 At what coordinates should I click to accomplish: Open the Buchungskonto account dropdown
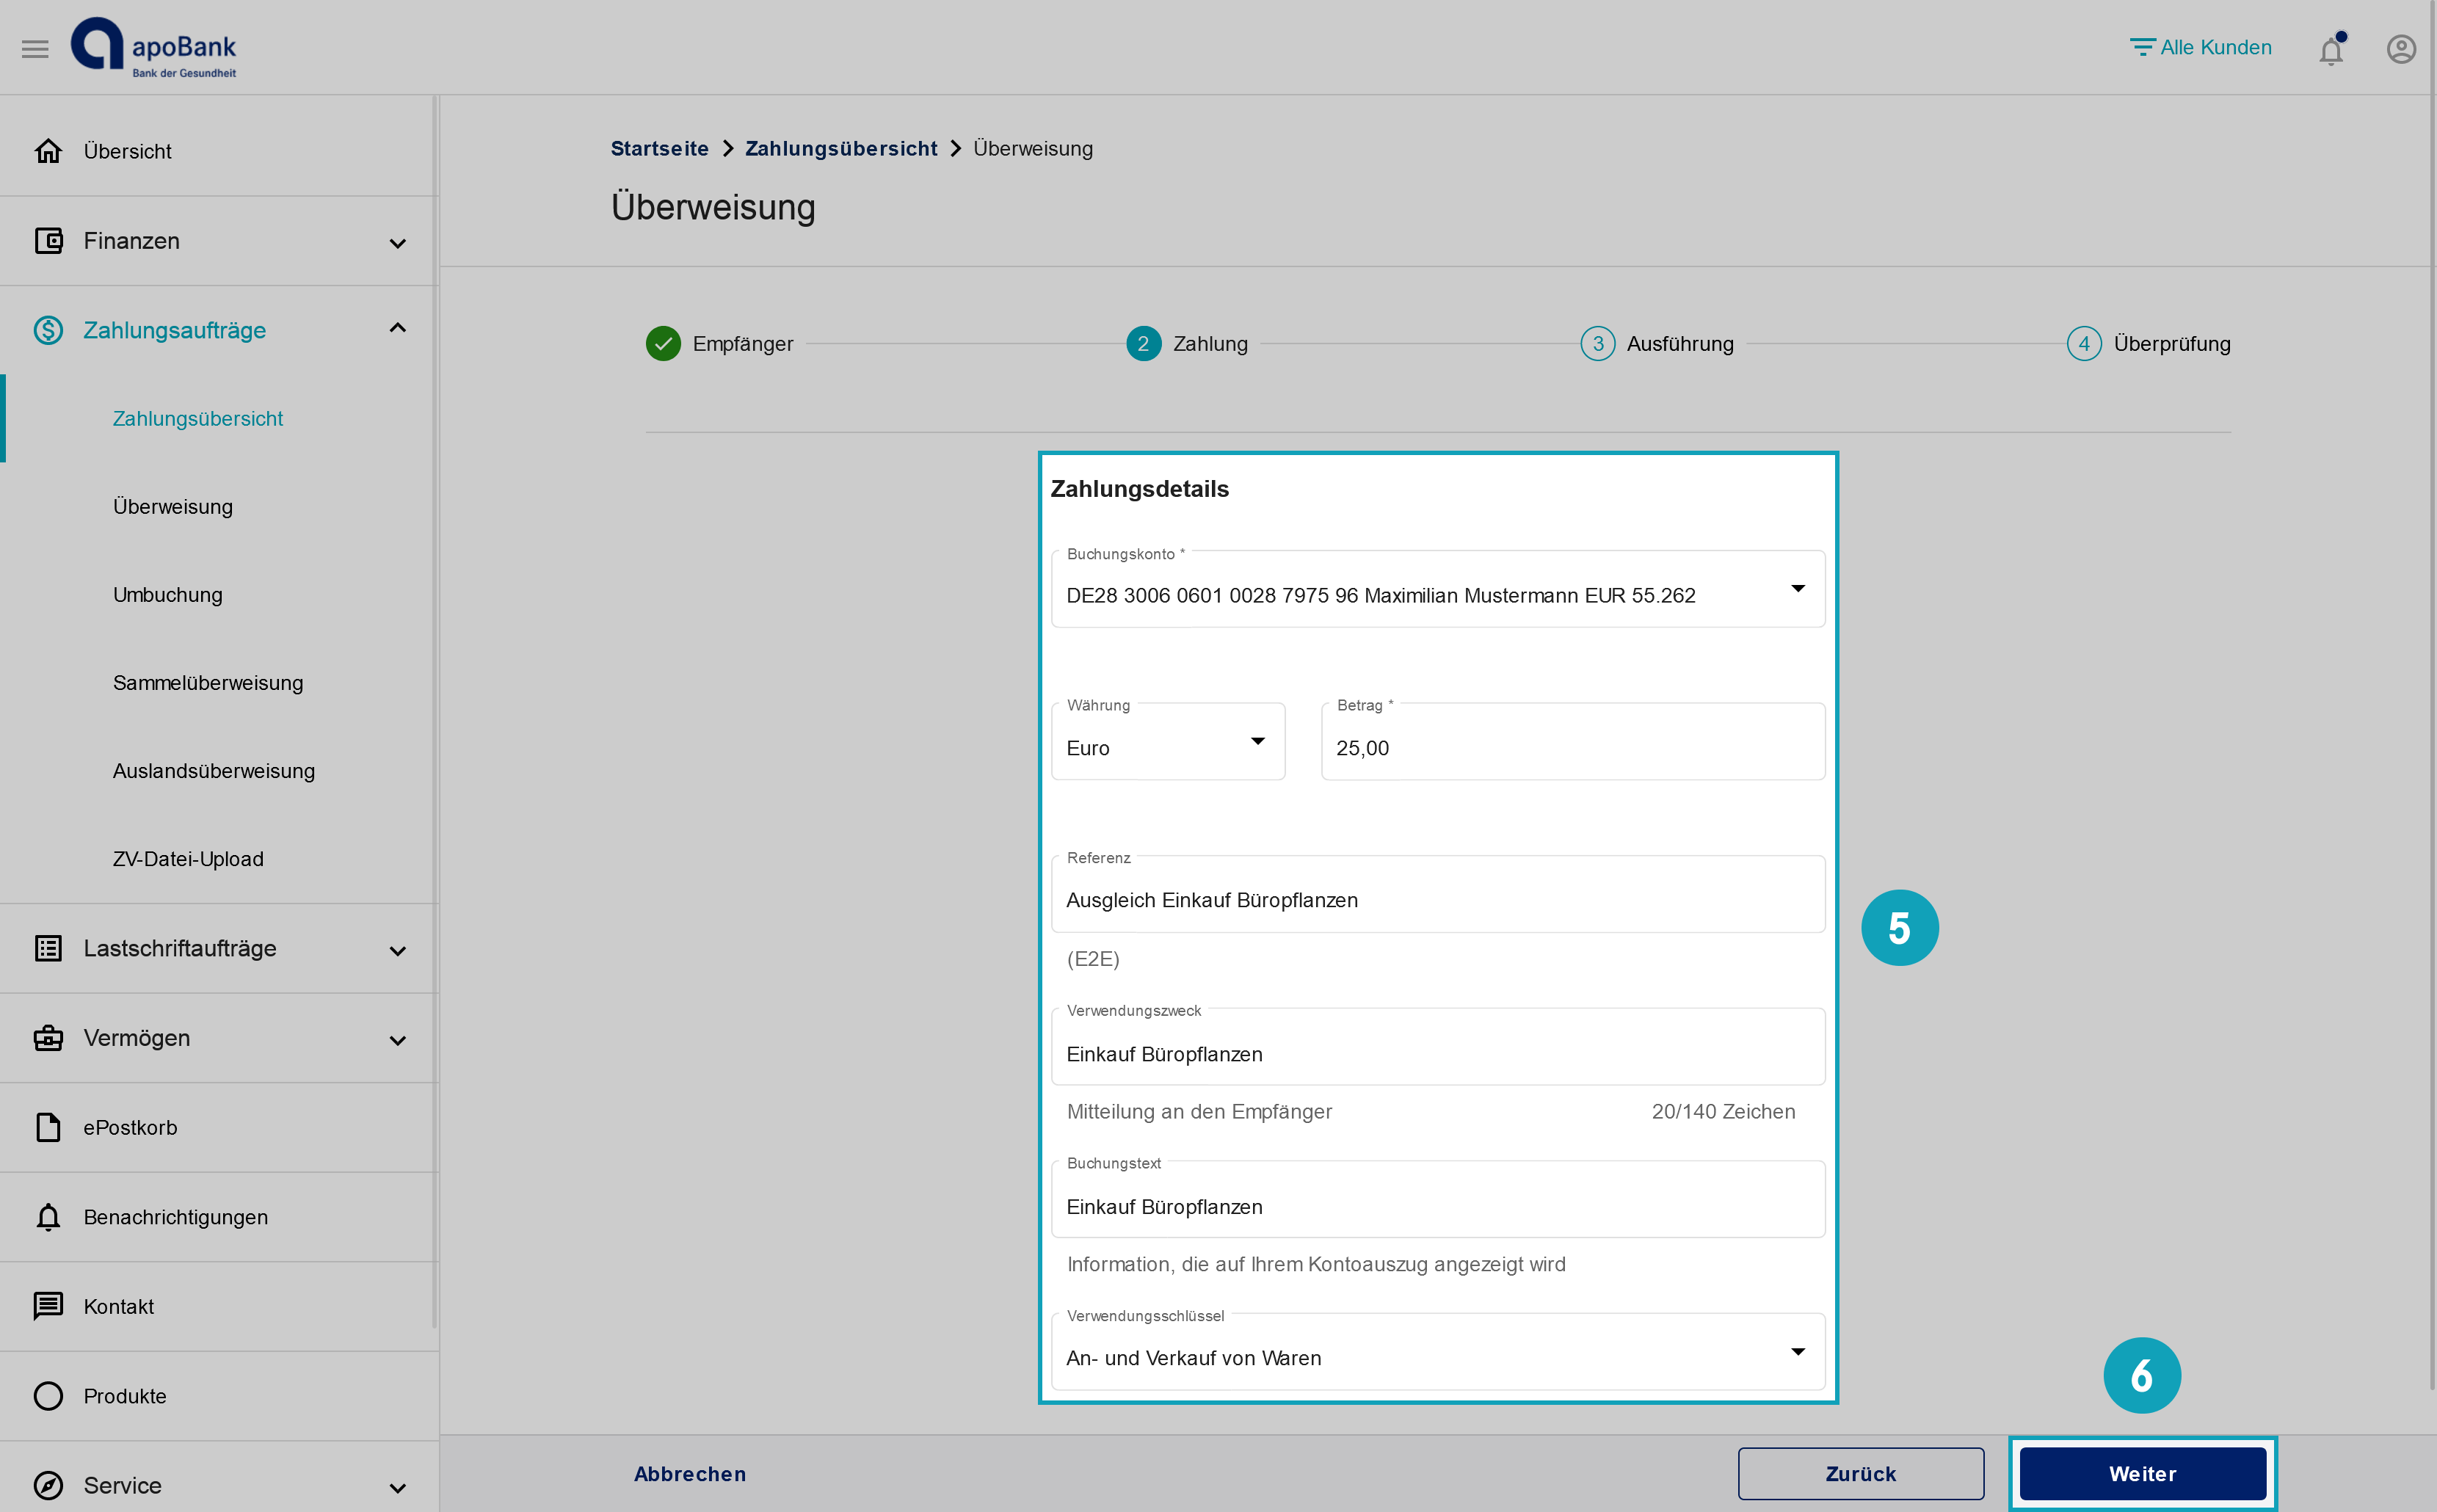click(x=1438, y=589)
